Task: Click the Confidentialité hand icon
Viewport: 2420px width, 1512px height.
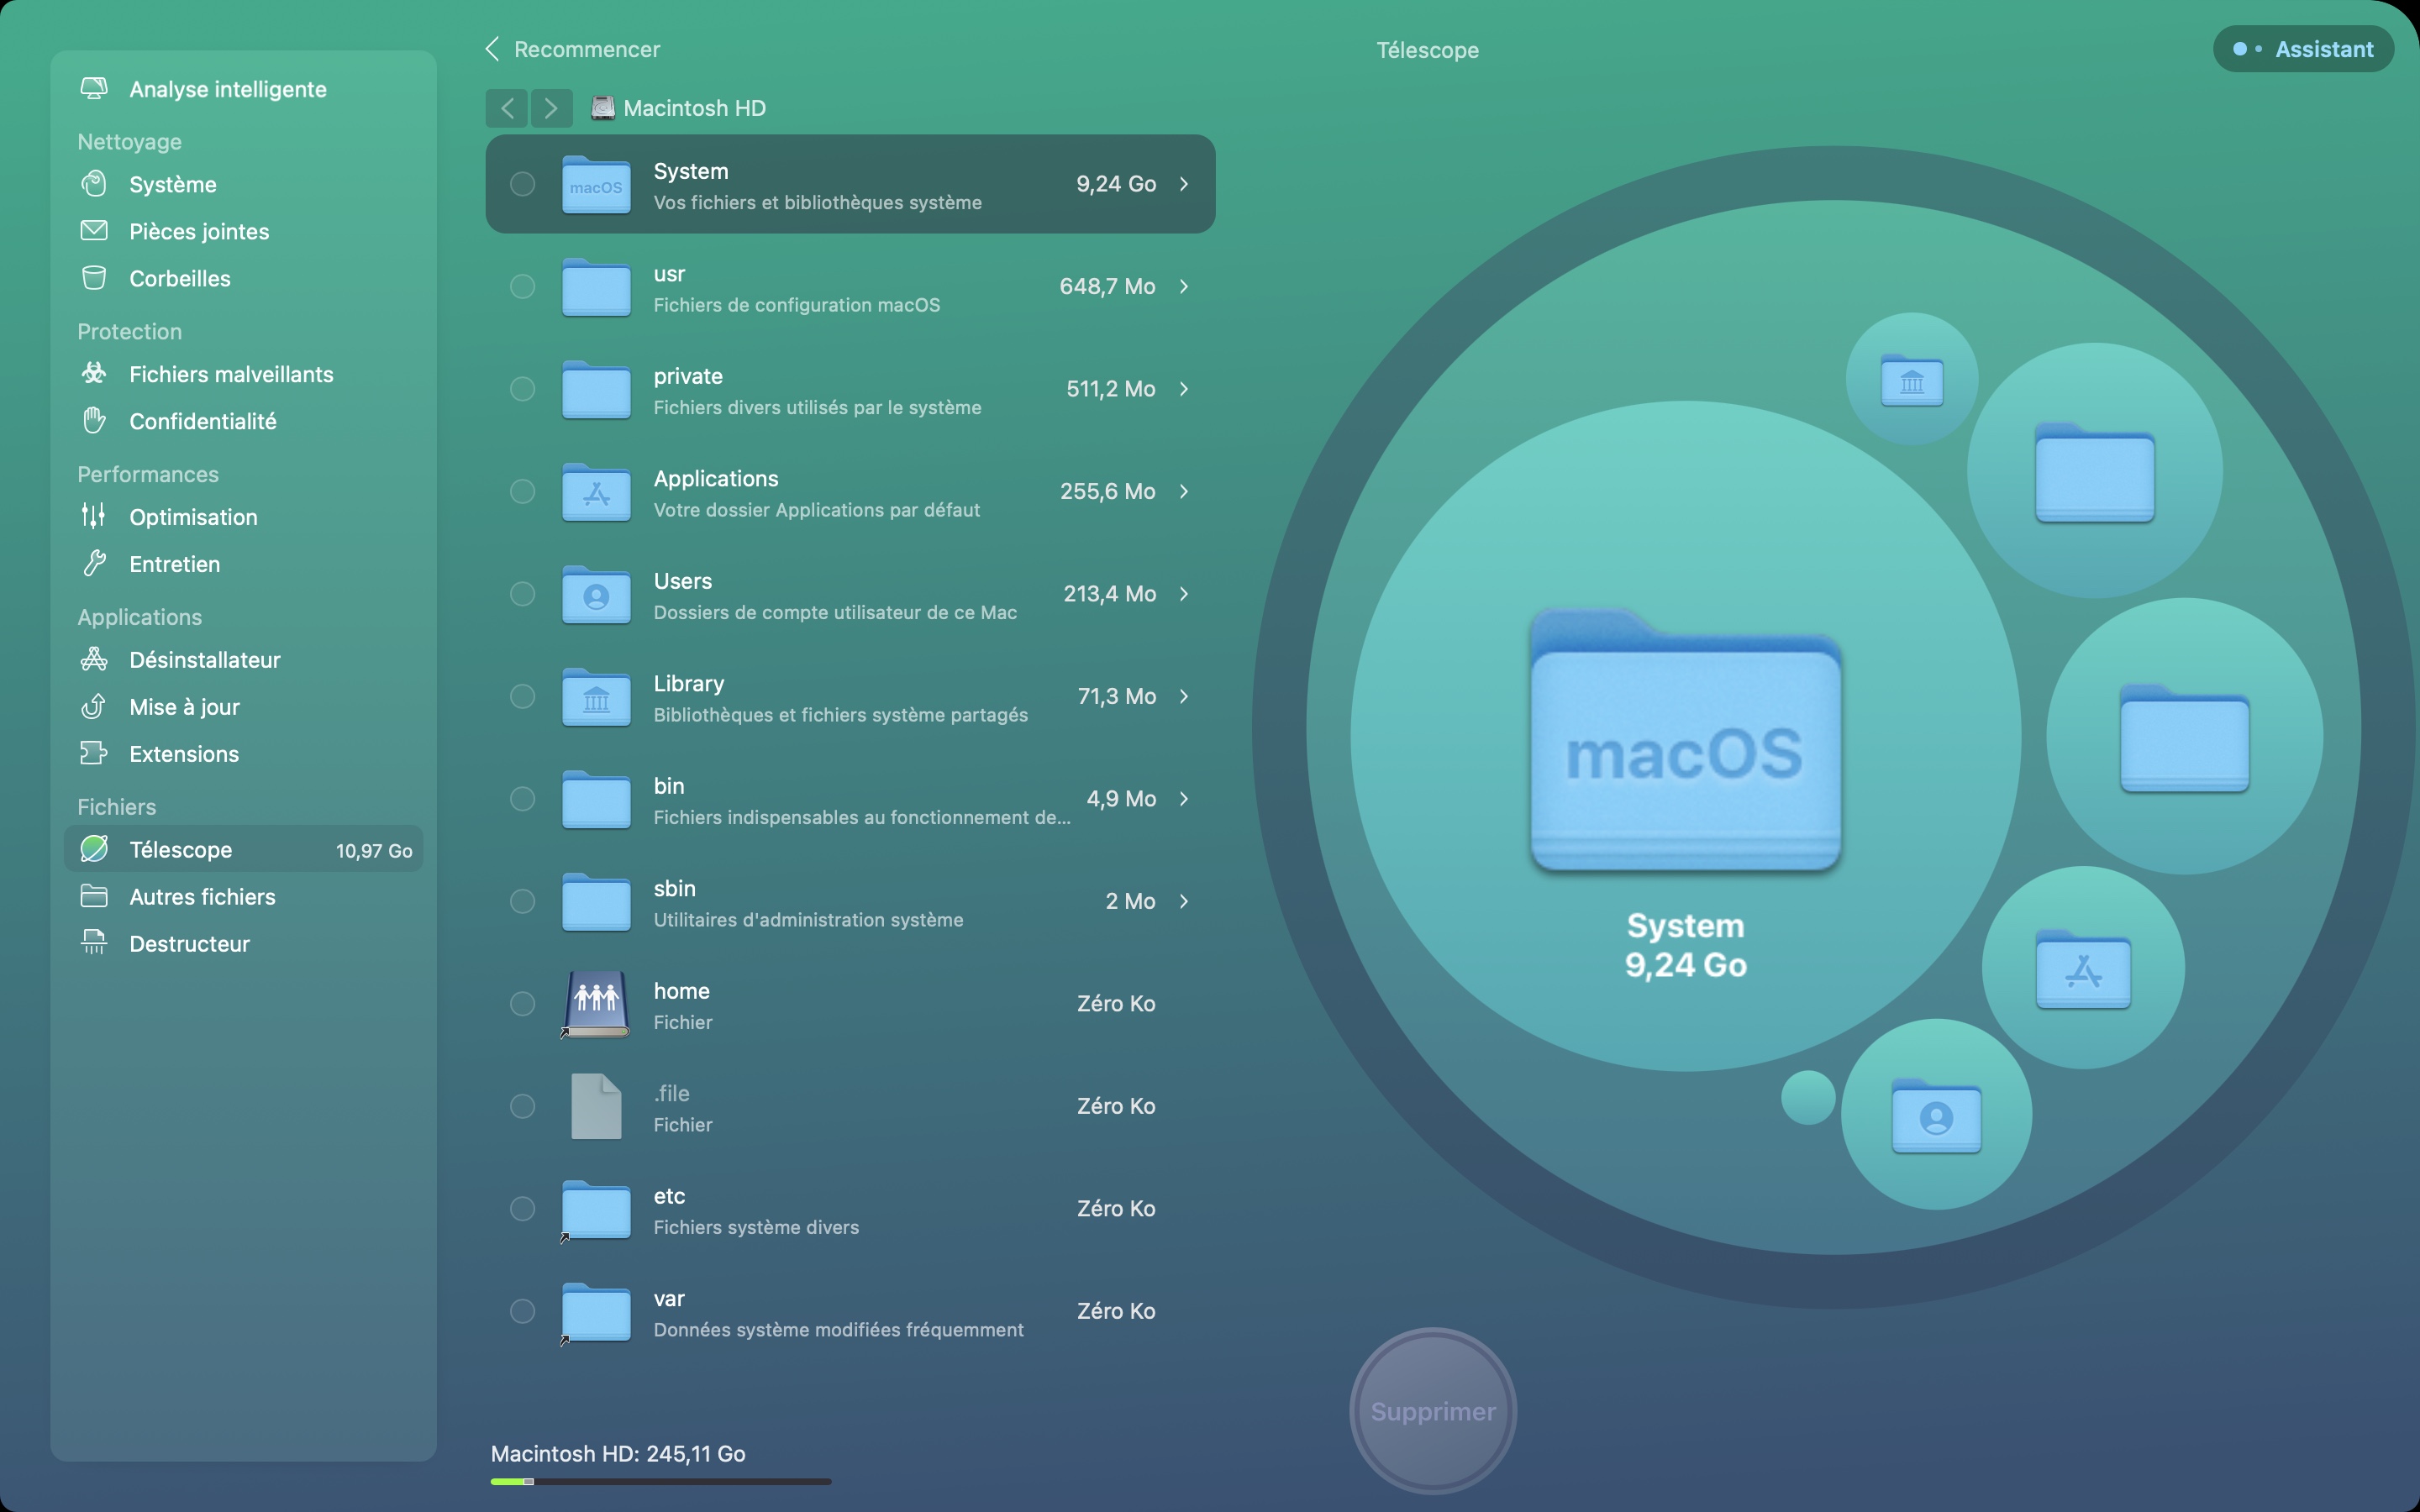Action: click(x=94, y=421)
